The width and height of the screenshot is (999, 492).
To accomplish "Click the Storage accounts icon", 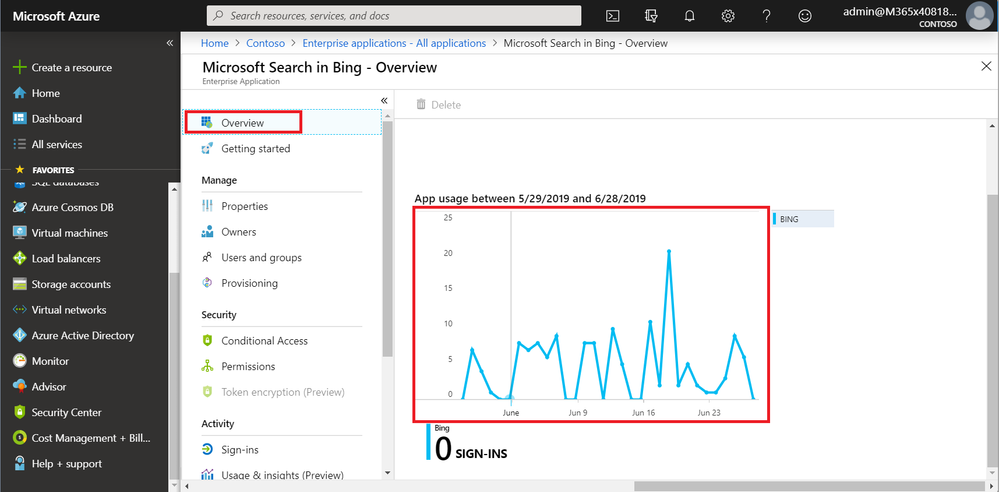I will (x=20, y=284).
